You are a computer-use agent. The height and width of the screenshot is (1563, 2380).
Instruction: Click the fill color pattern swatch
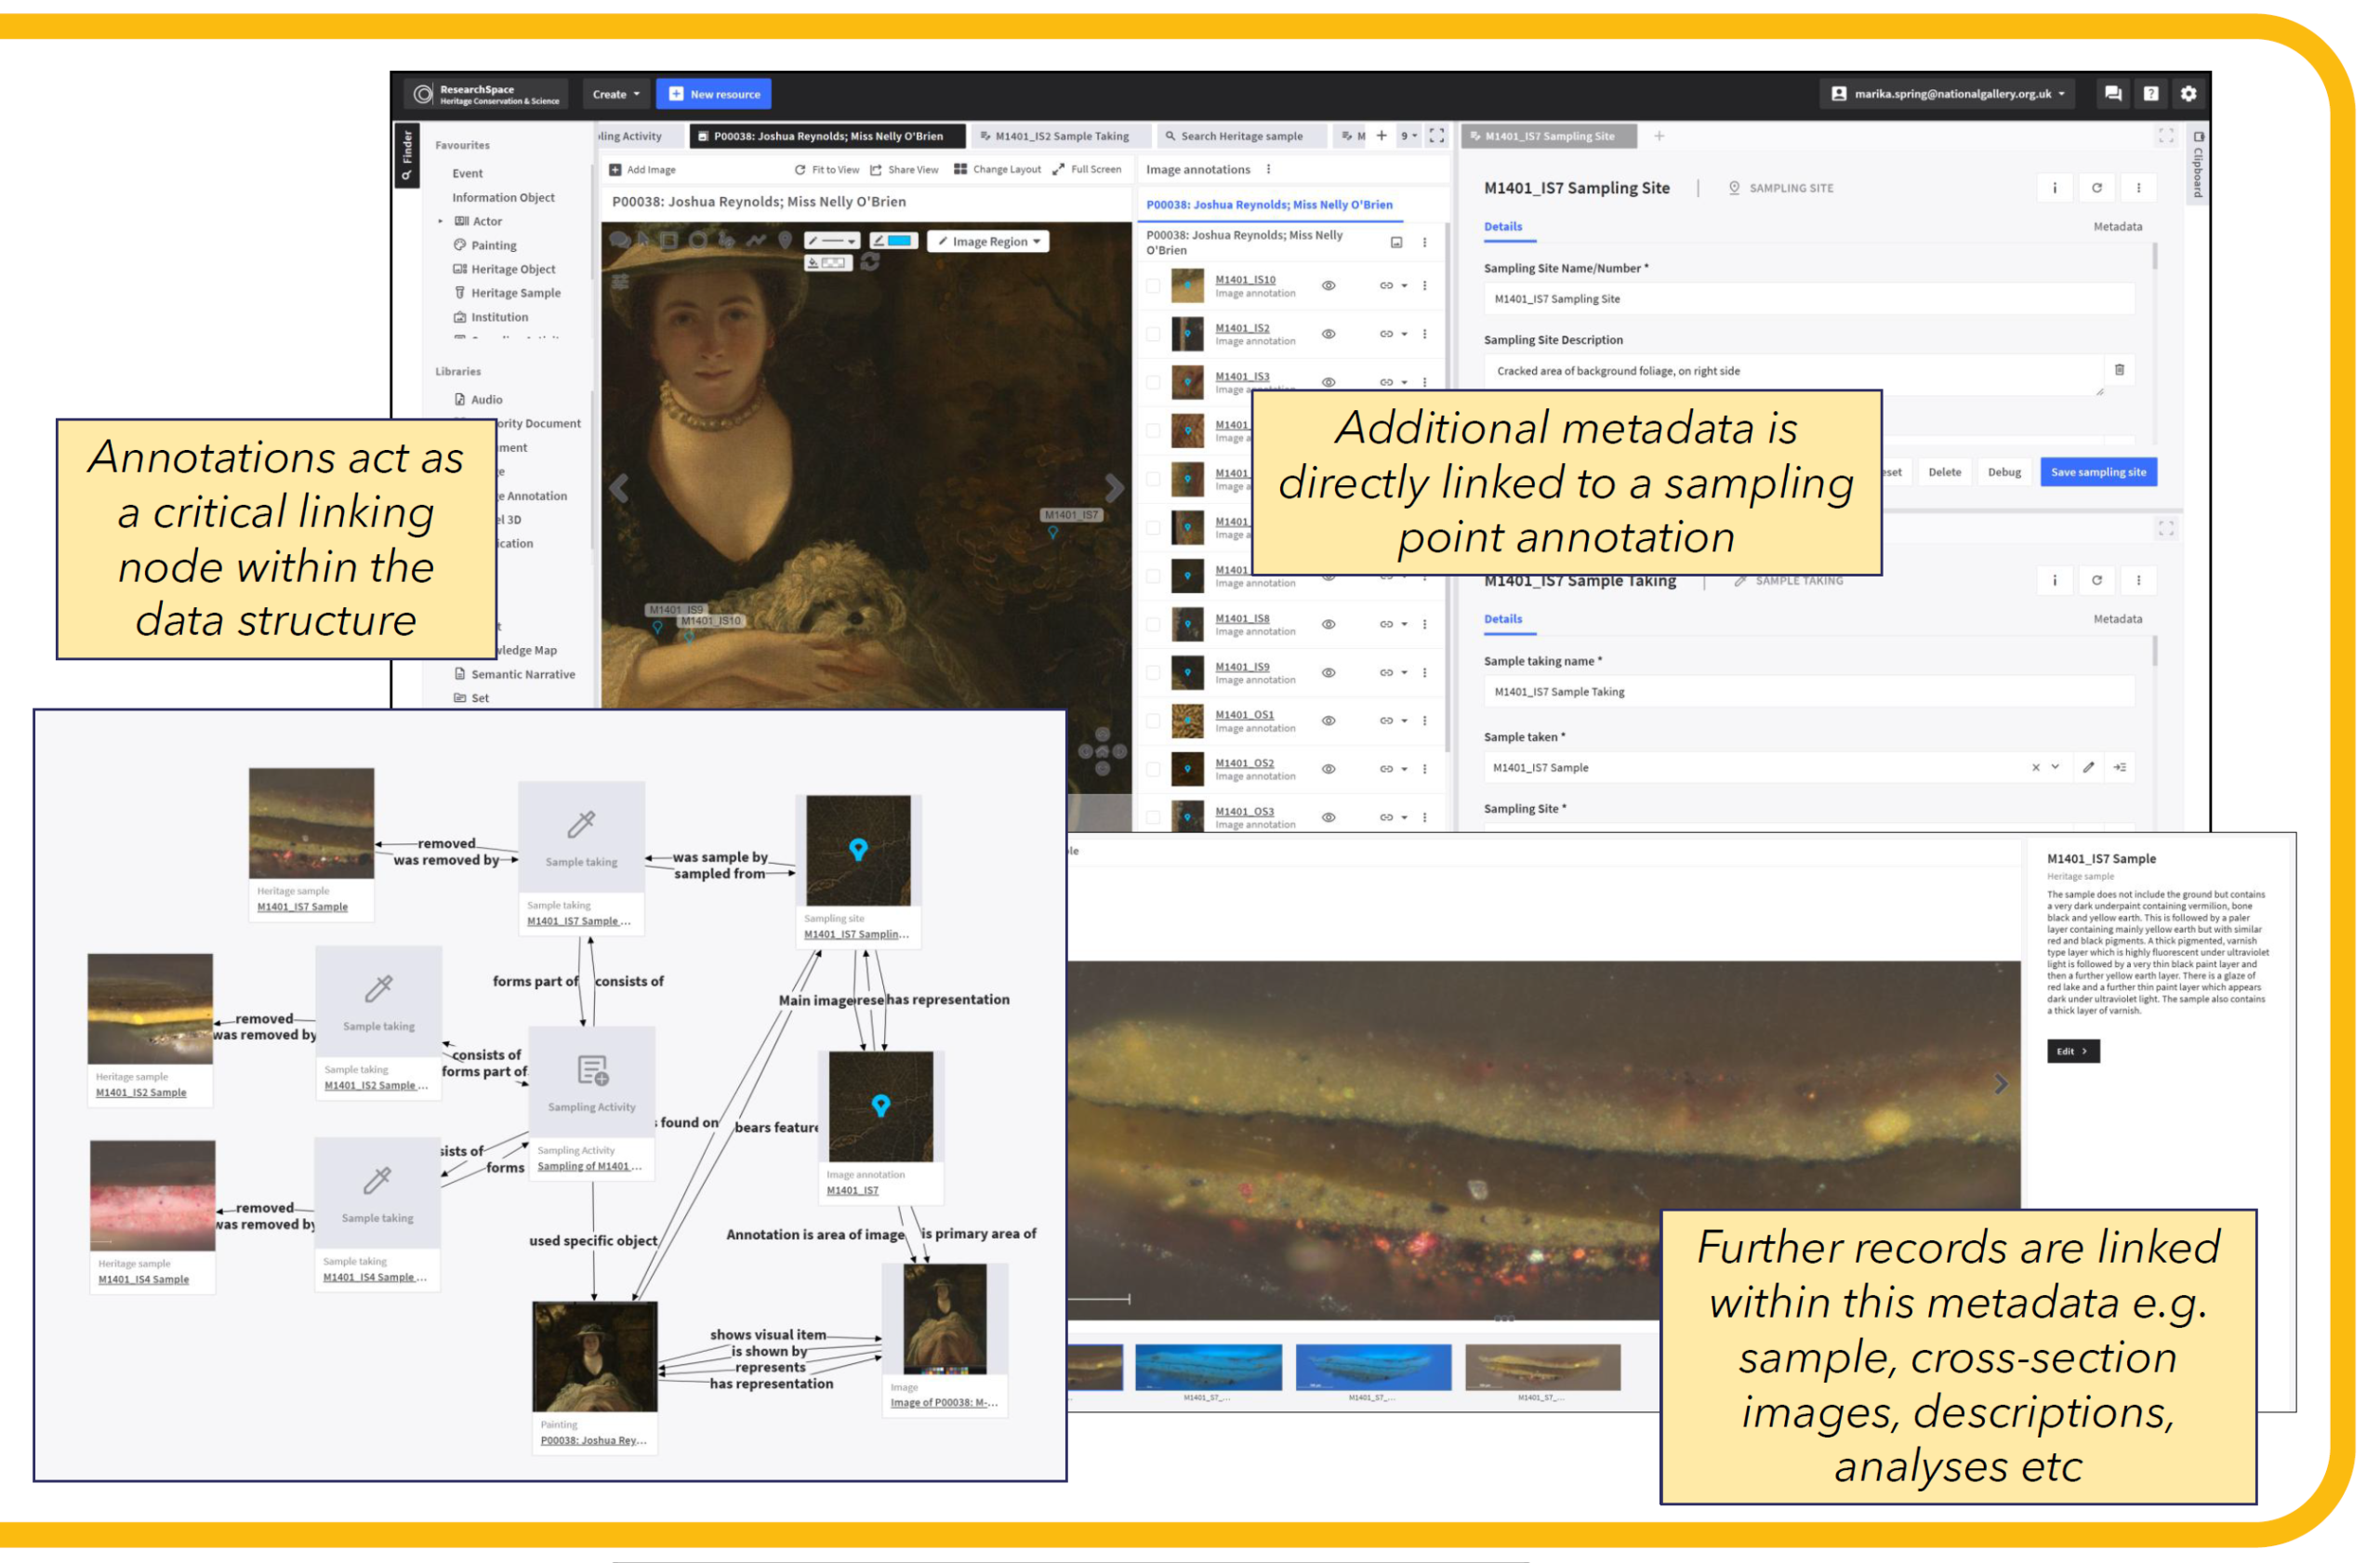(833, 264)
